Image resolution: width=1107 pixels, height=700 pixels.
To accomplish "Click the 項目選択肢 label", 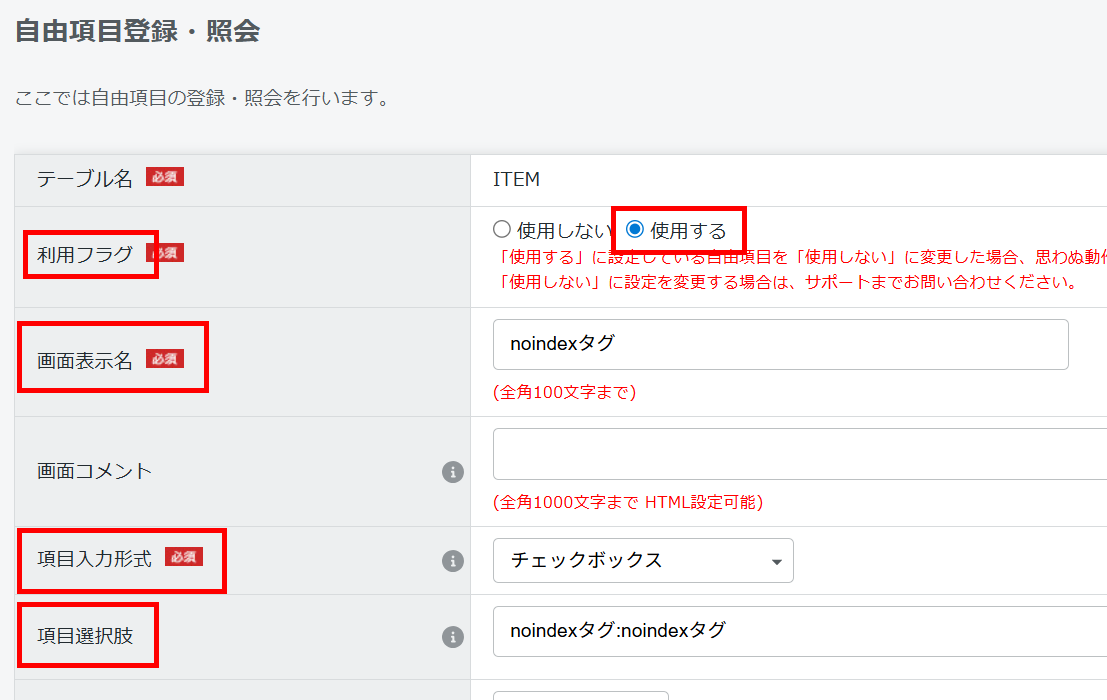I will tap(85, 636).
